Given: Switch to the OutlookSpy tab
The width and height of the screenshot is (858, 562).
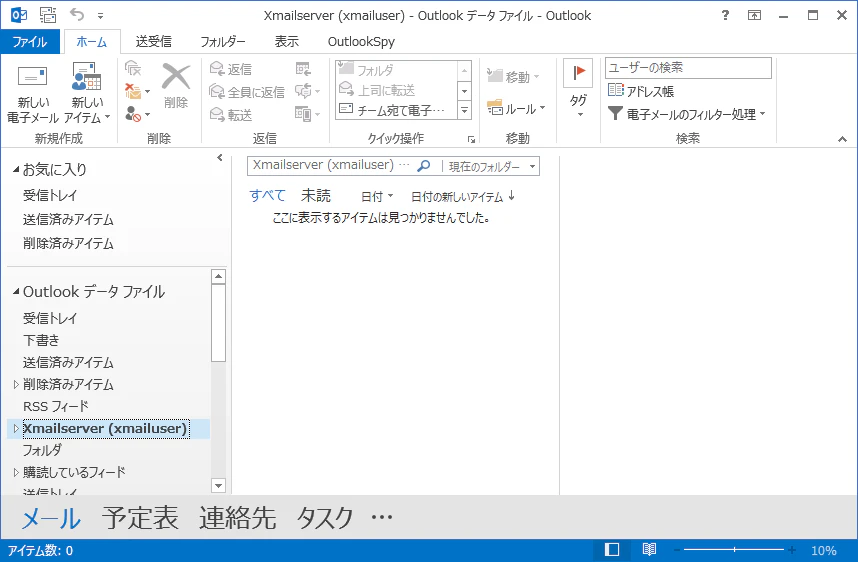Looking at the screenshot, I should pos(361,42).
